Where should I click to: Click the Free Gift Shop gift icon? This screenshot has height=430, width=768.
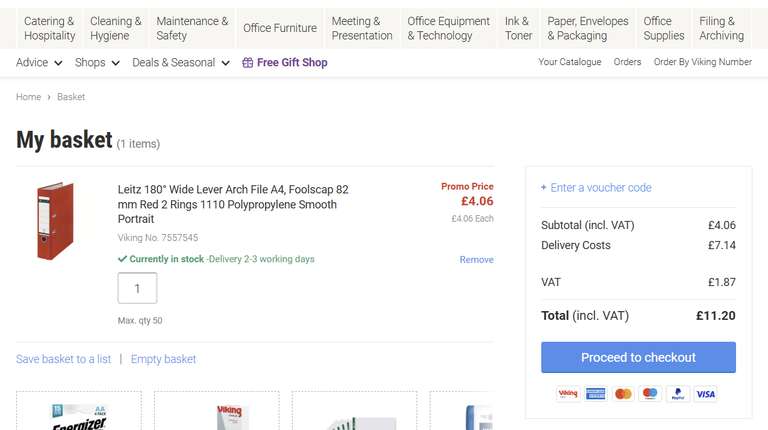248,63
